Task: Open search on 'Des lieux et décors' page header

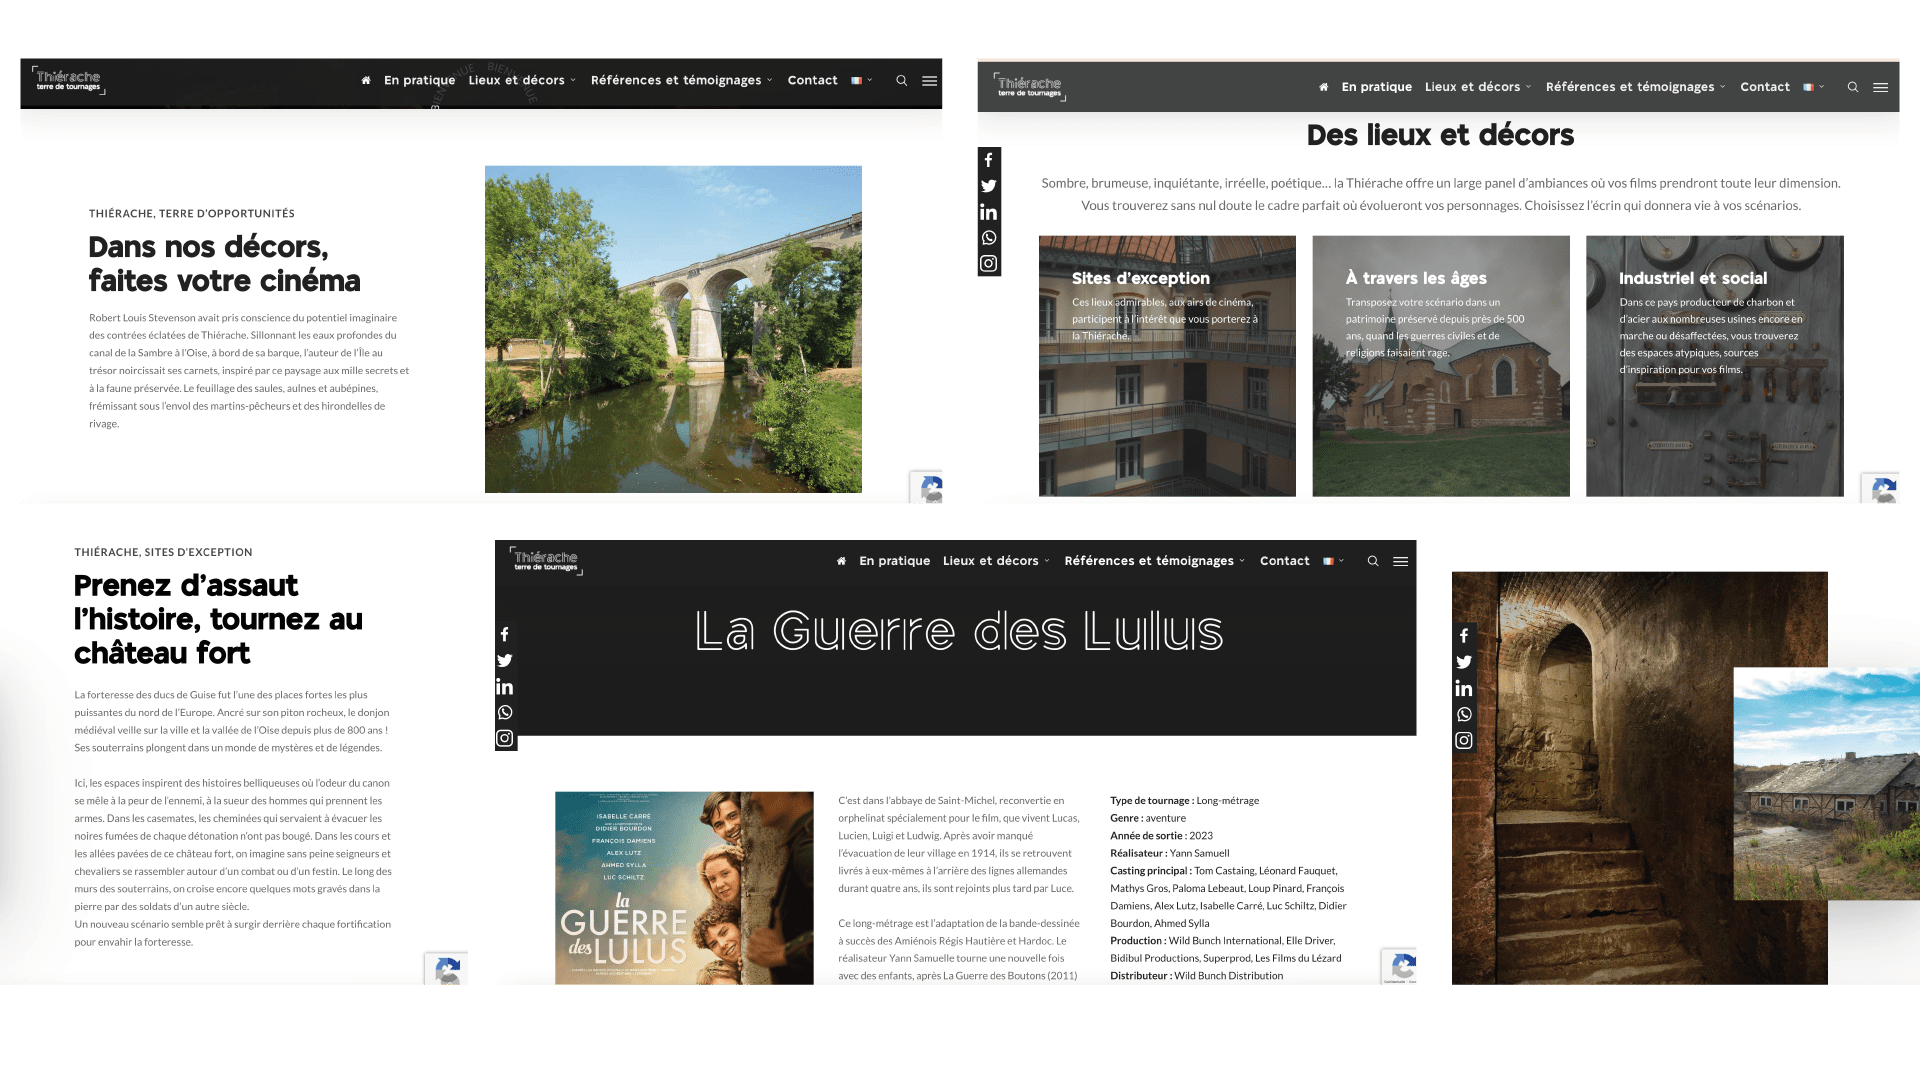Action: [x=1853, y=87]
